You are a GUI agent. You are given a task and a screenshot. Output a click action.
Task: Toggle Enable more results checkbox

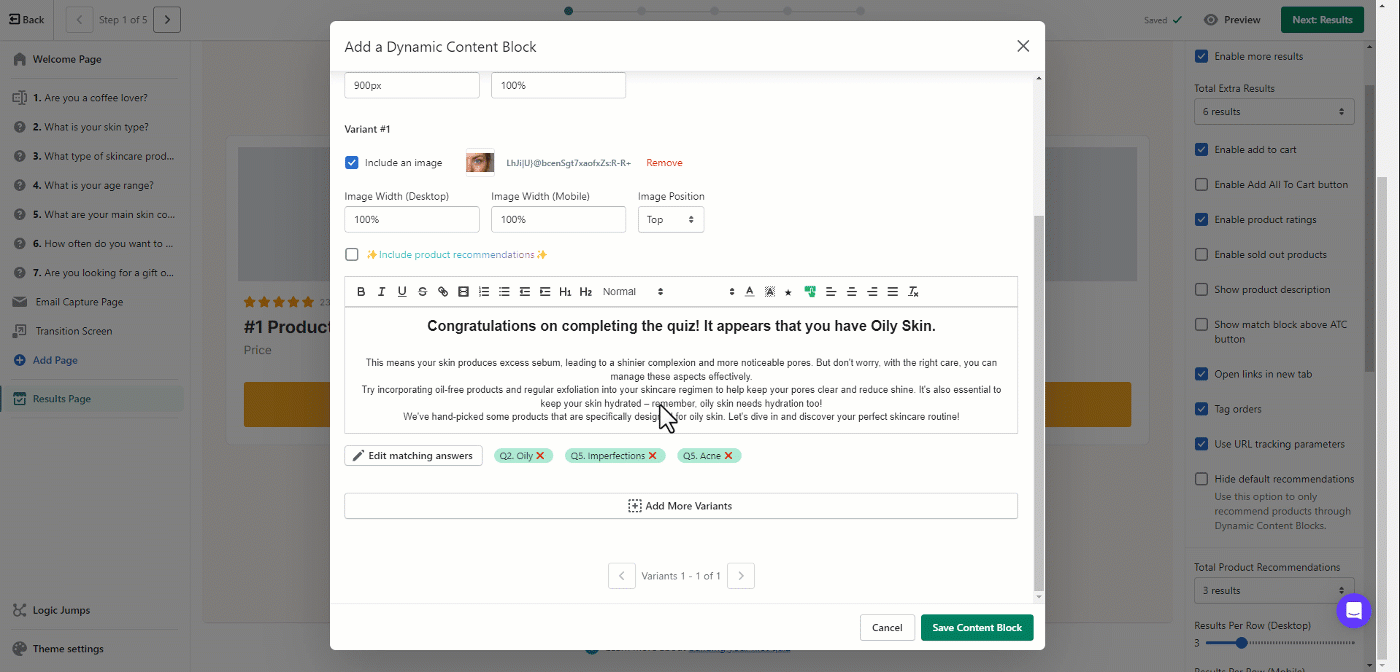pyautogui.click(x=1202, y=56)
